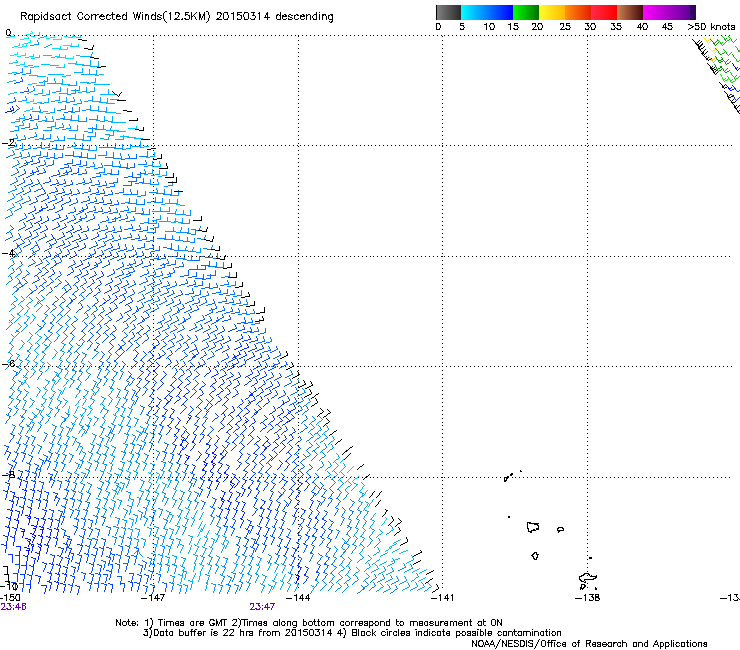Image resolution: width=740 pixels, height=650 pixels.
Task: Click the brown 35-40 knots legend color
Action: tap(630, 12)
